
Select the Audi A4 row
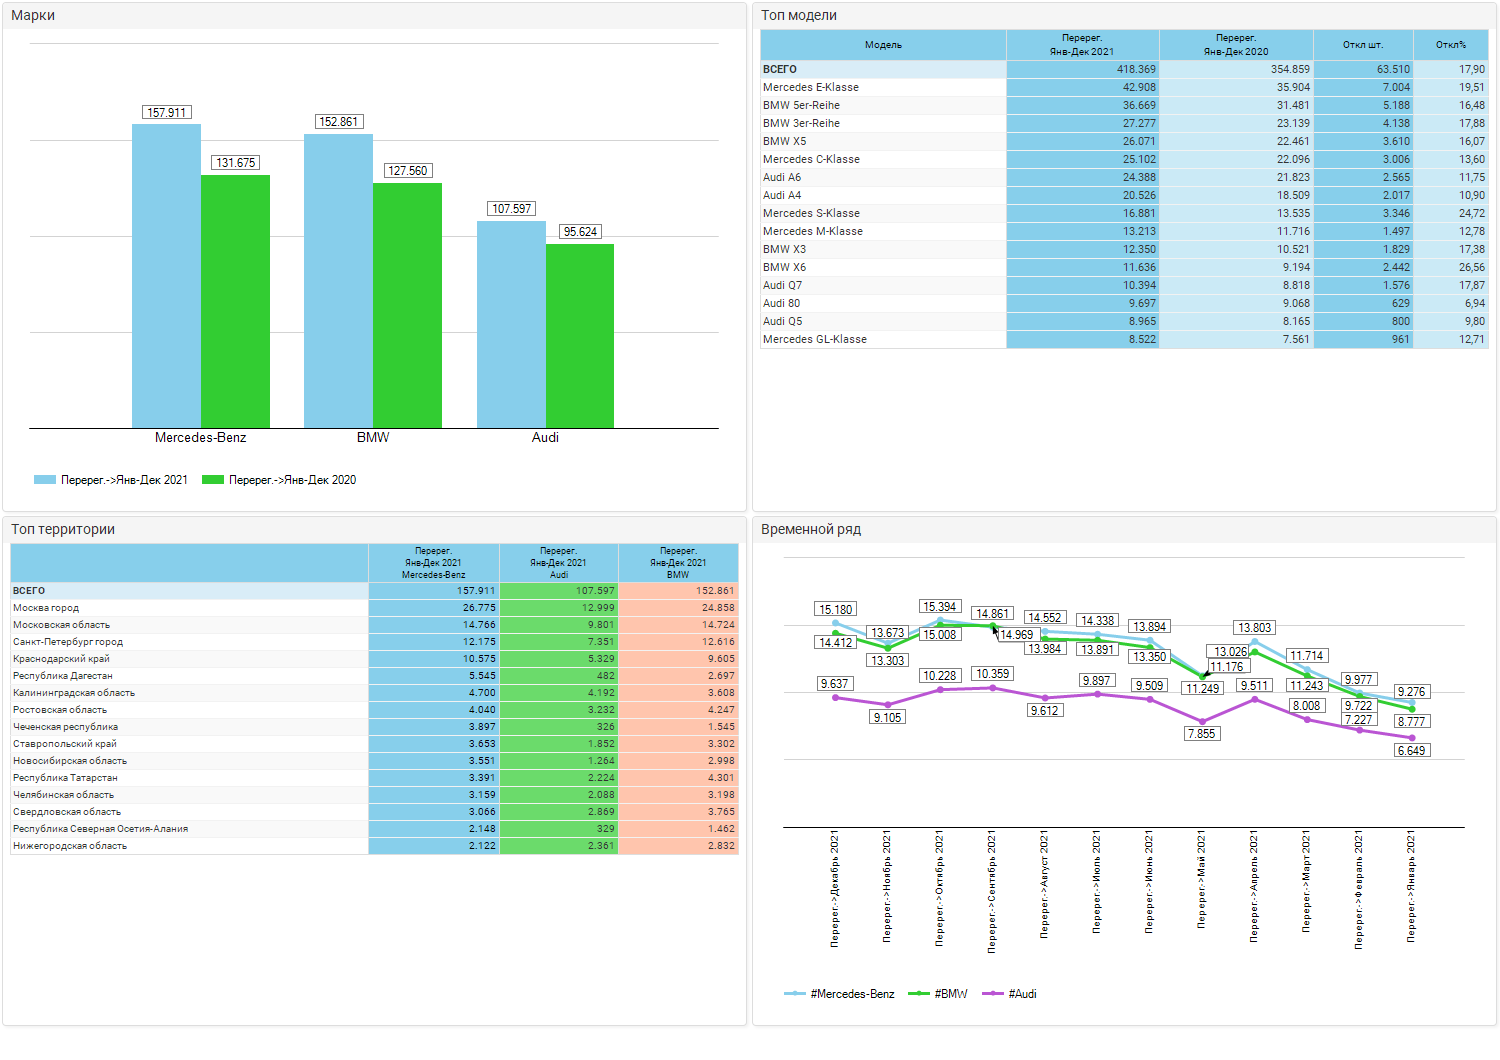click(x=1124, y=195)
